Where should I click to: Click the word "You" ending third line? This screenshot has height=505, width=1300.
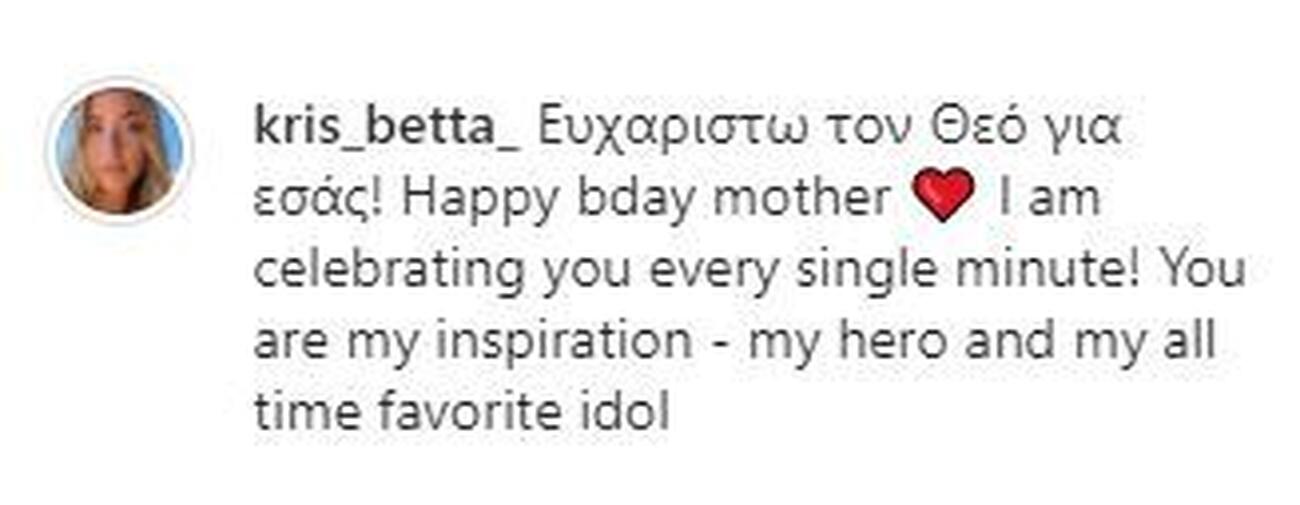click(x=1204, y=270)
